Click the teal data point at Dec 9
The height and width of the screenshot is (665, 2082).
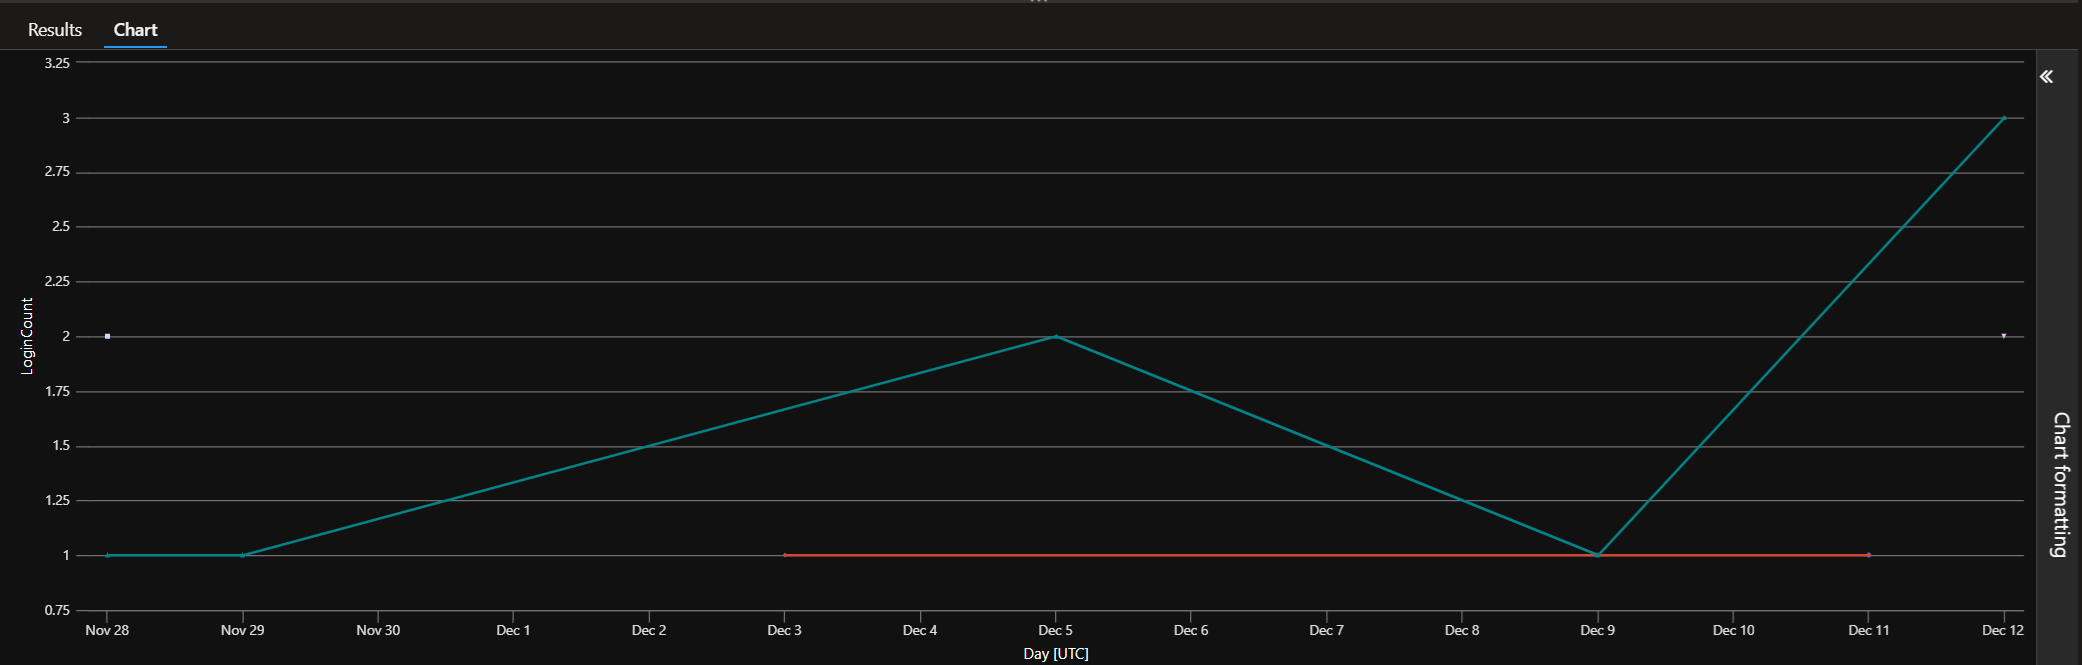[x=1597, y=555]
